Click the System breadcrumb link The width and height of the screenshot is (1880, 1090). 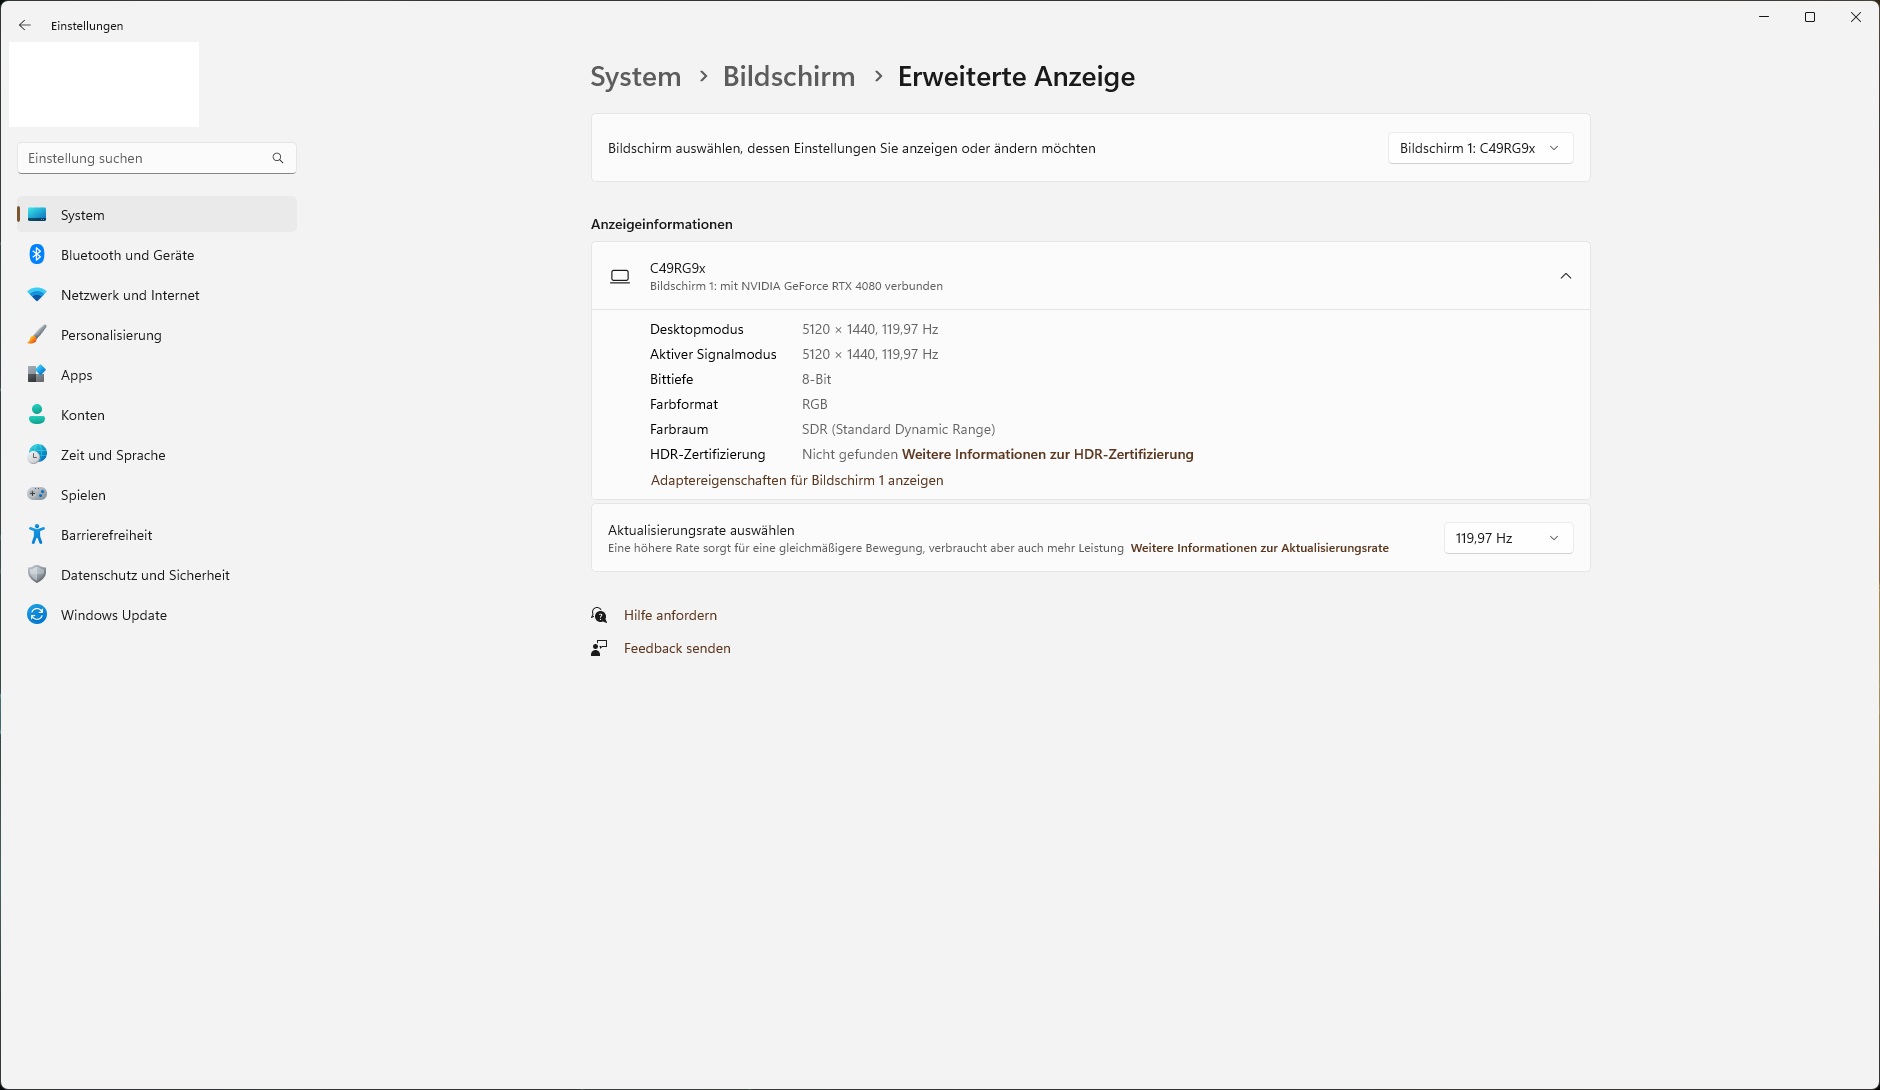[636, 77]
